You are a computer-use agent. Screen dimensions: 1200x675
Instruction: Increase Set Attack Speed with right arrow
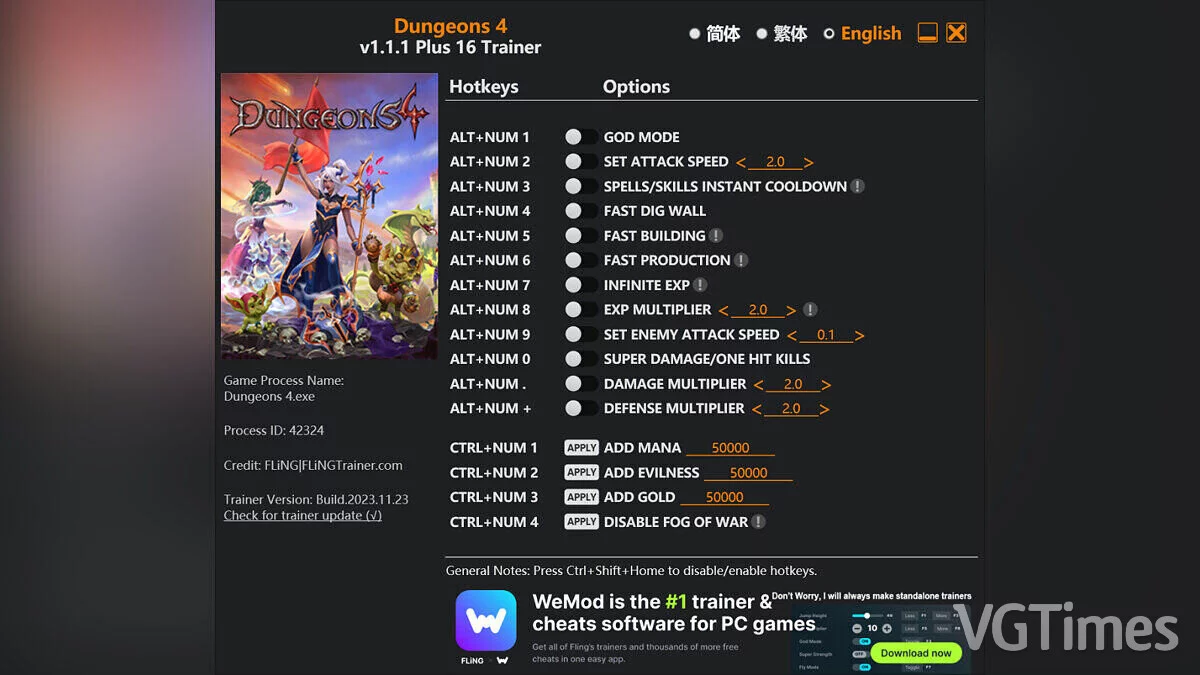pyautogui.click(x=808, y=162)
